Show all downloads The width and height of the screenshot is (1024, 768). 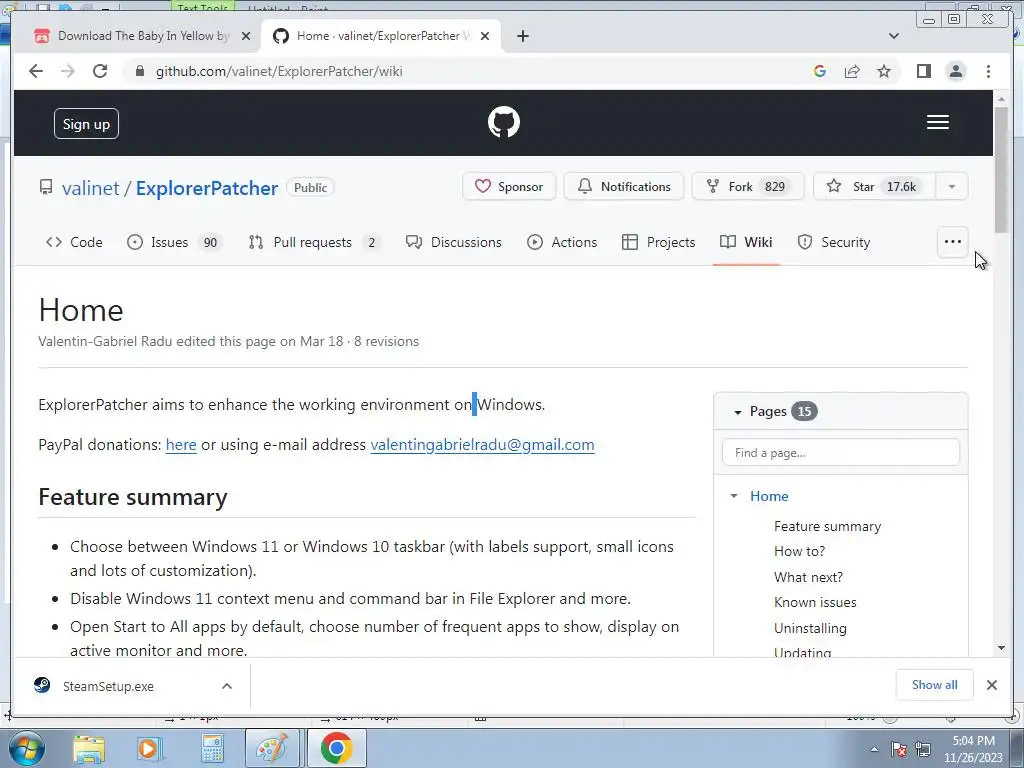935,685
